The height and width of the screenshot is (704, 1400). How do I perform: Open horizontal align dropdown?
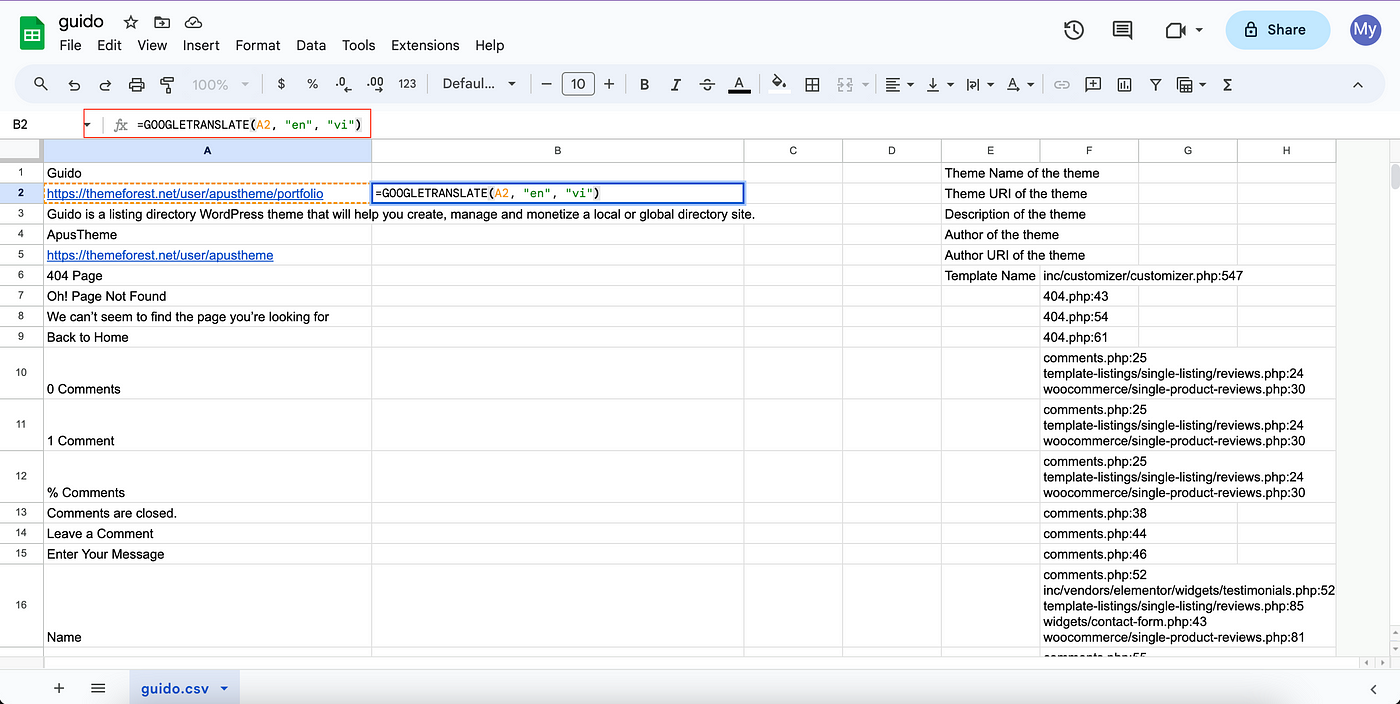click(900, 84)
